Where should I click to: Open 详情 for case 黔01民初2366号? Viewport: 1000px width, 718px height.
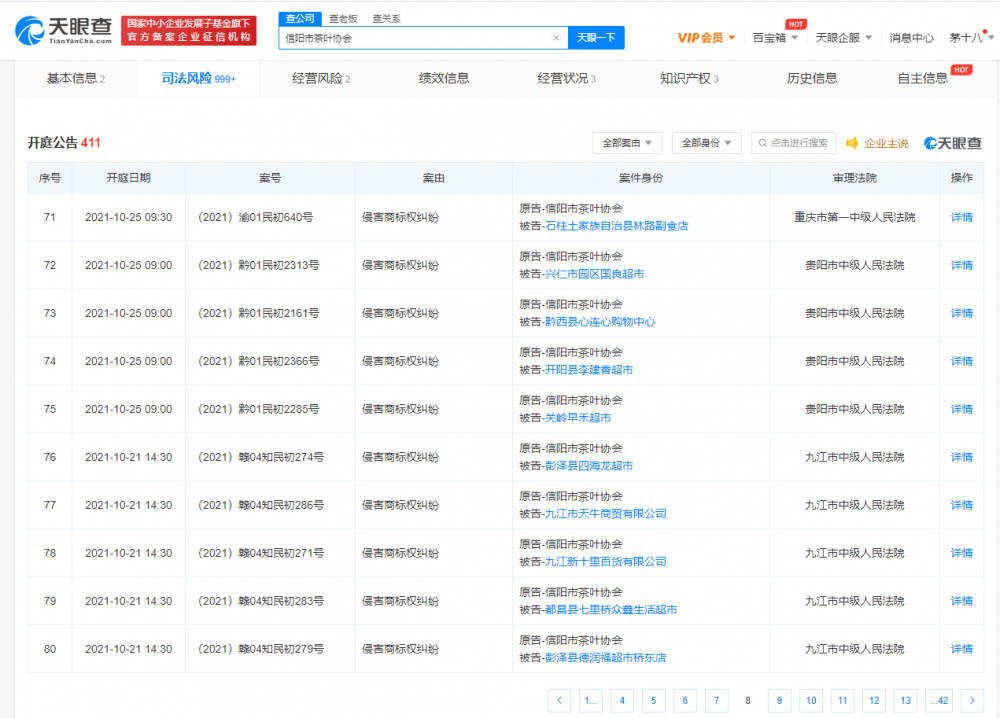coord(962,361)
